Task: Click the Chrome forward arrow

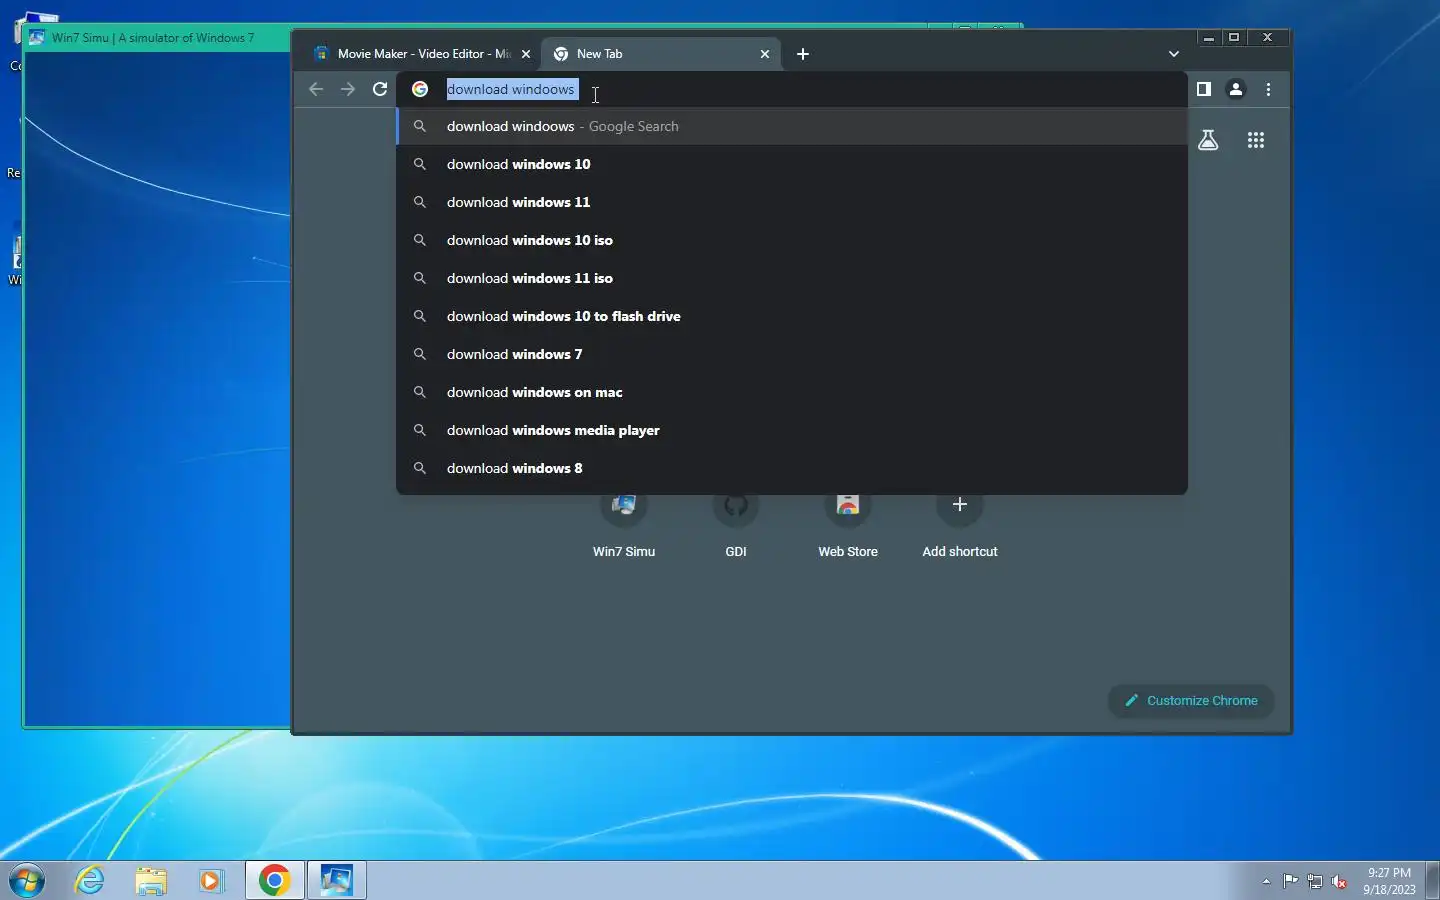Action: (348, 89)
